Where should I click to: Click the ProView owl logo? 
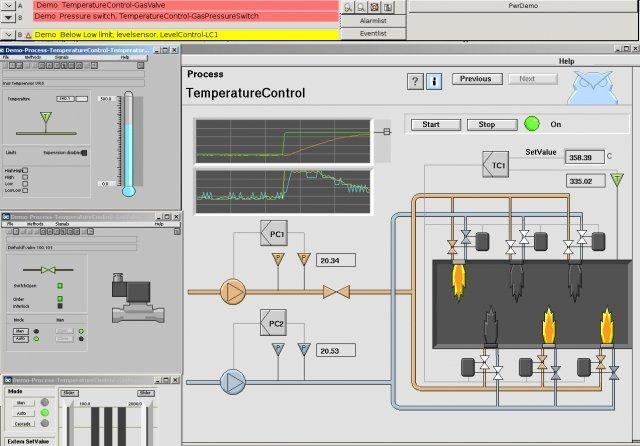point(593,88)
